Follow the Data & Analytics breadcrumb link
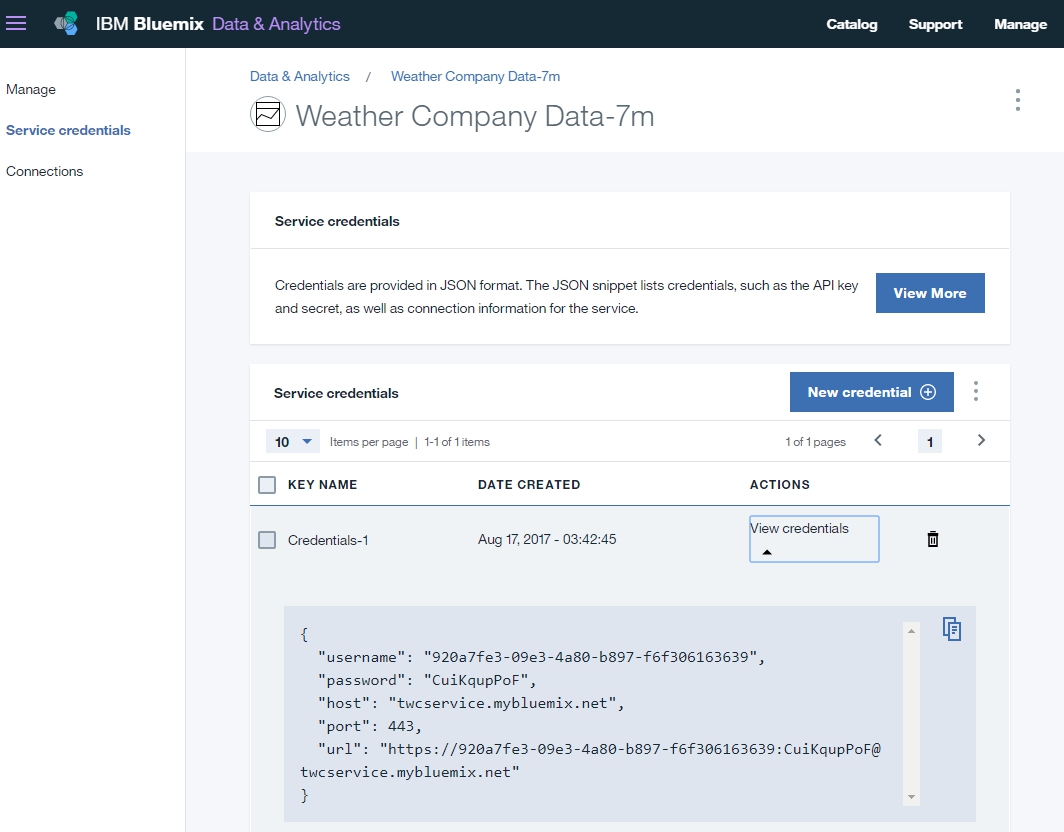Screen dimensions: 1064x832 pos(299,77)
